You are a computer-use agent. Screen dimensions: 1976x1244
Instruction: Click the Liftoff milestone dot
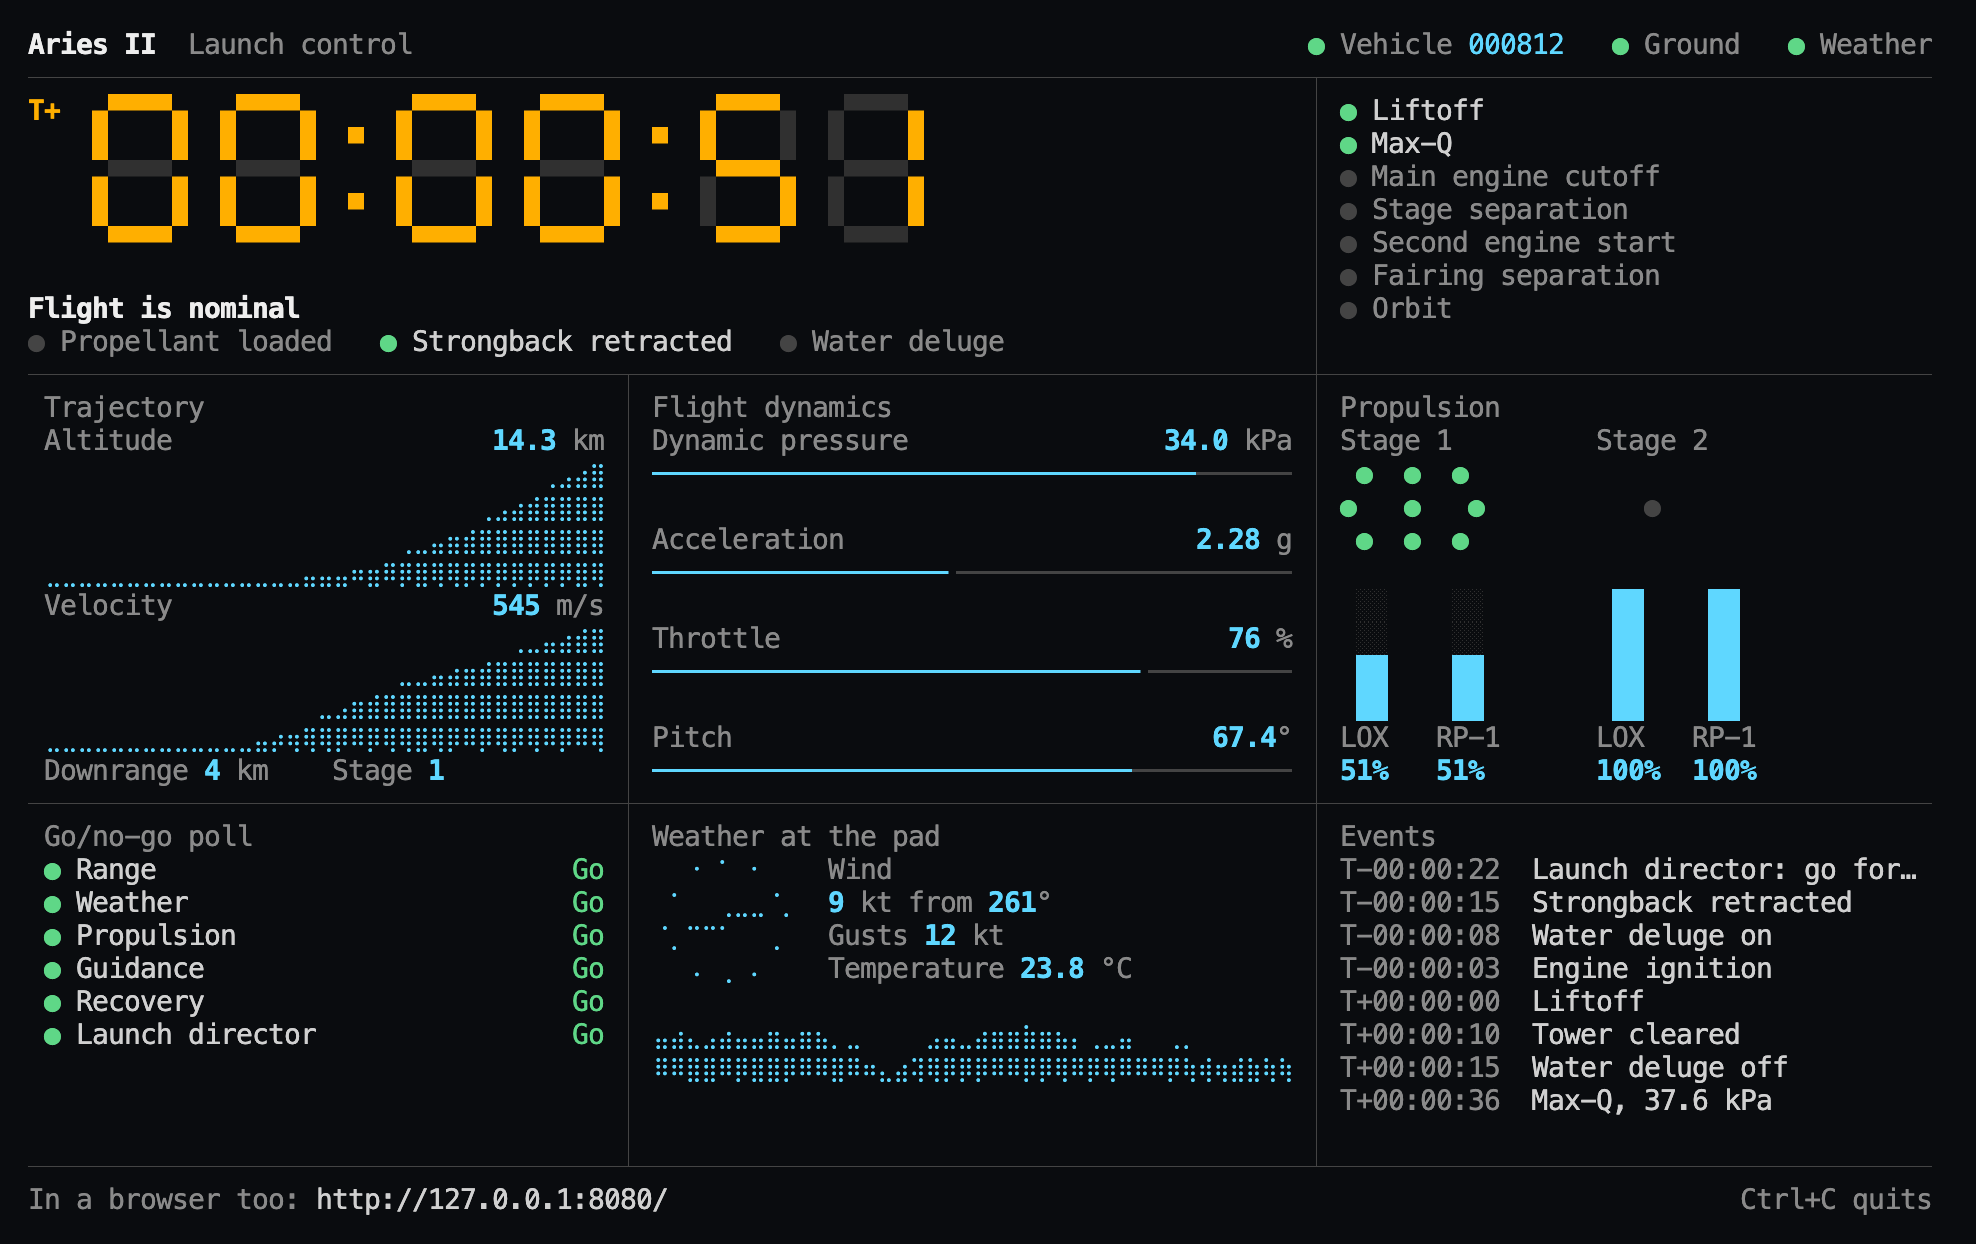[1348, 112]
